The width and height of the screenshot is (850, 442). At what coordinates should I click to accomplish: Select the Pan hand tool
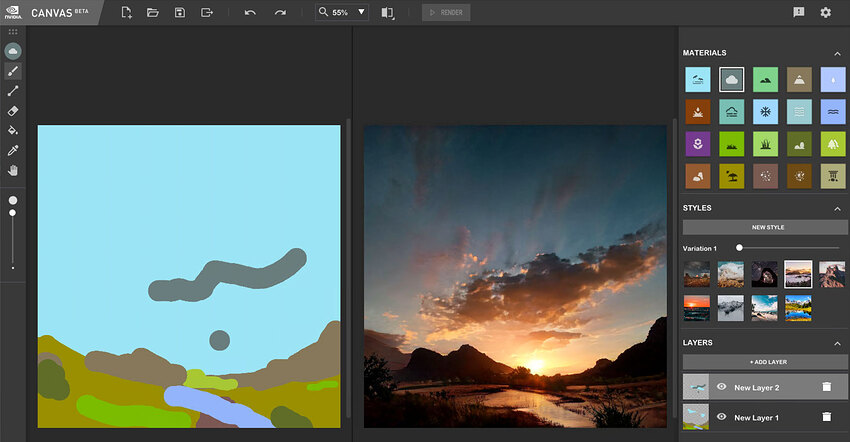click(13, 170)
